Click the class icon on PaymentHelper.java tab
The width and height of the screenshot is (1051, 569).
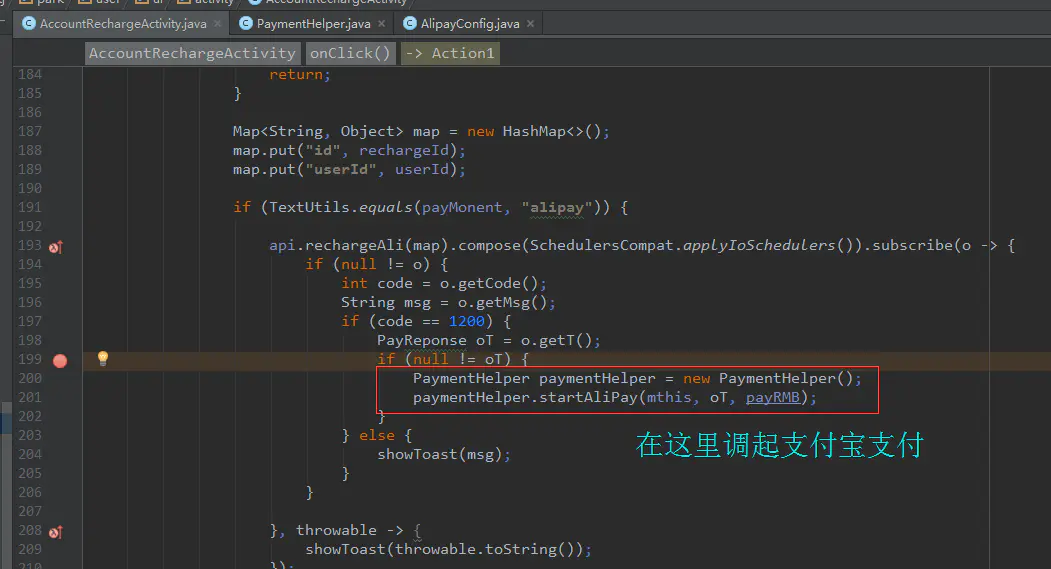point(245,23)
